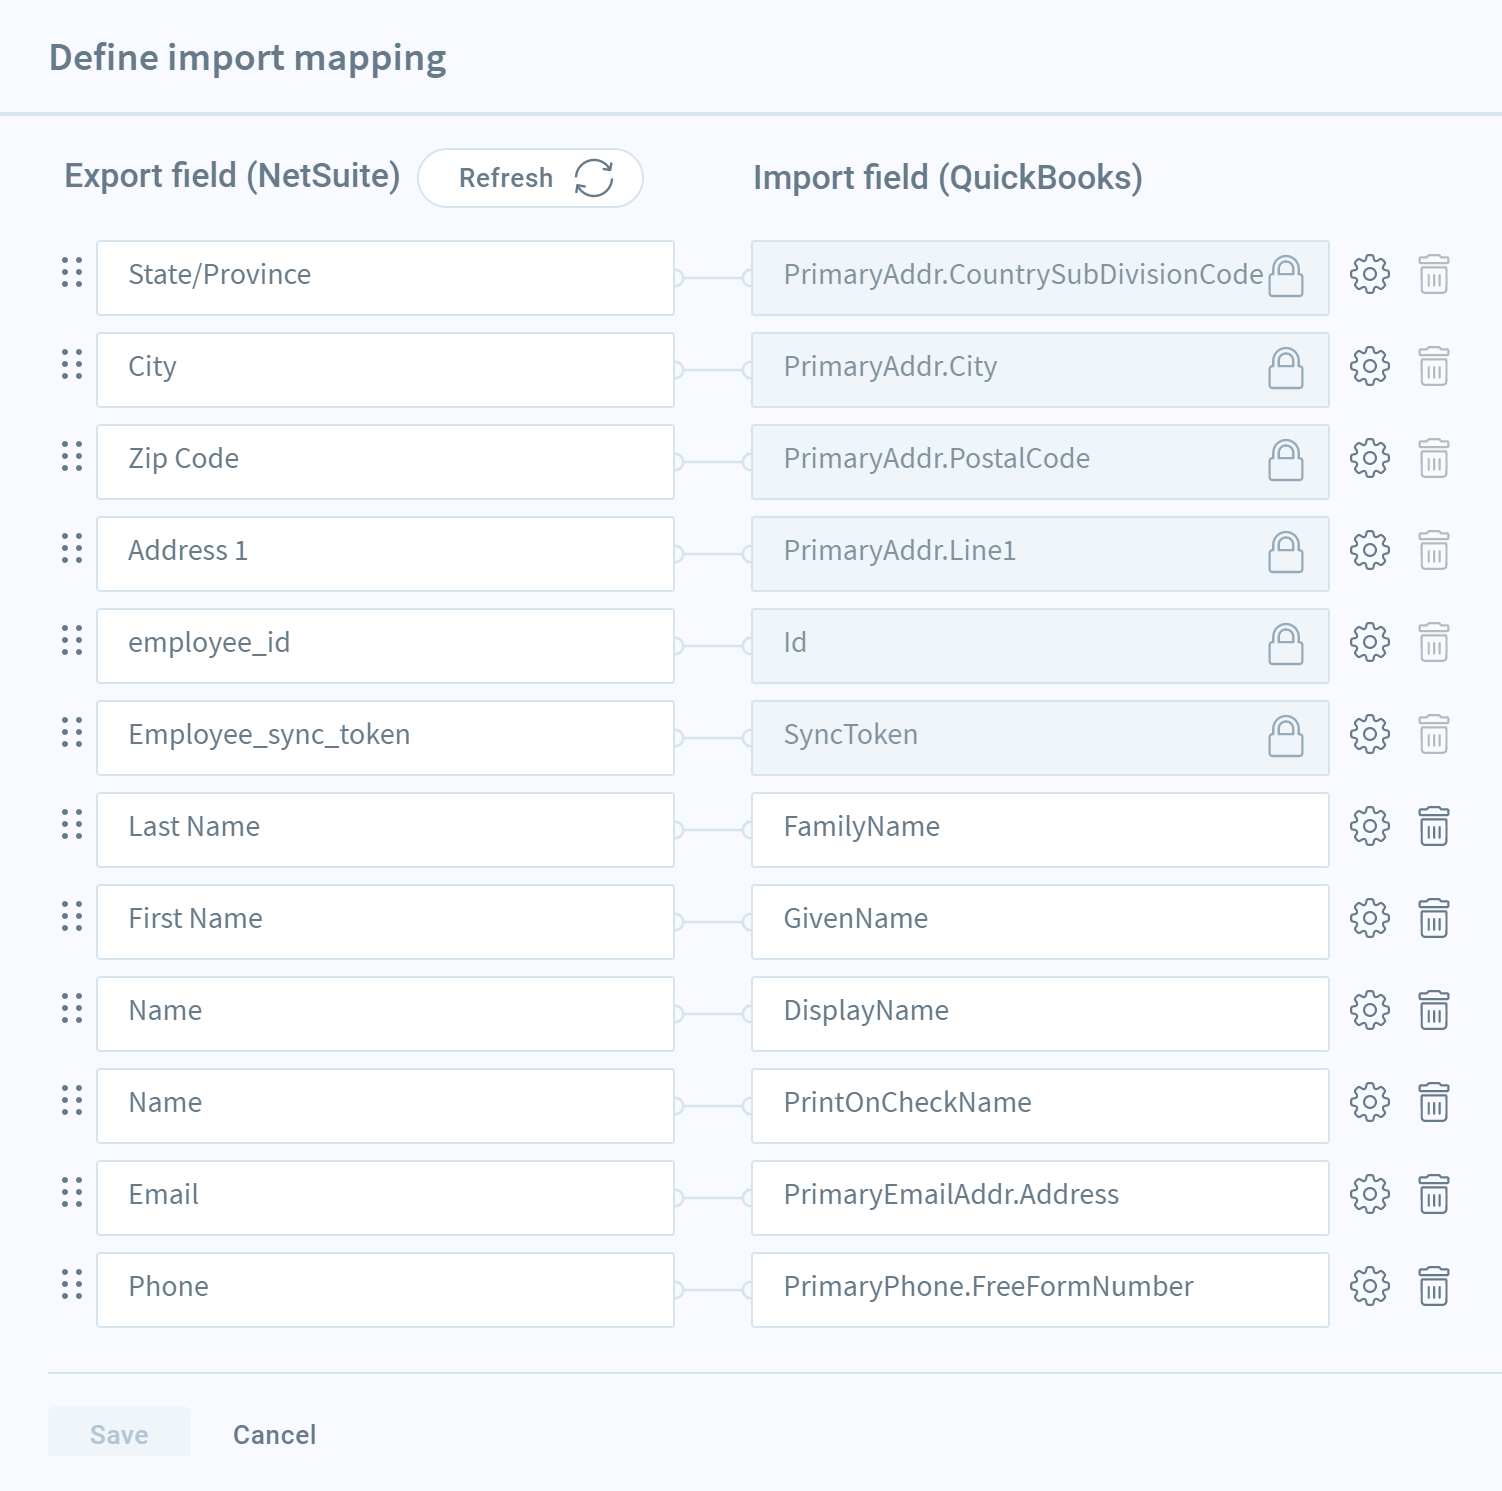Grab drag handle of First Name row

point(72,916)
